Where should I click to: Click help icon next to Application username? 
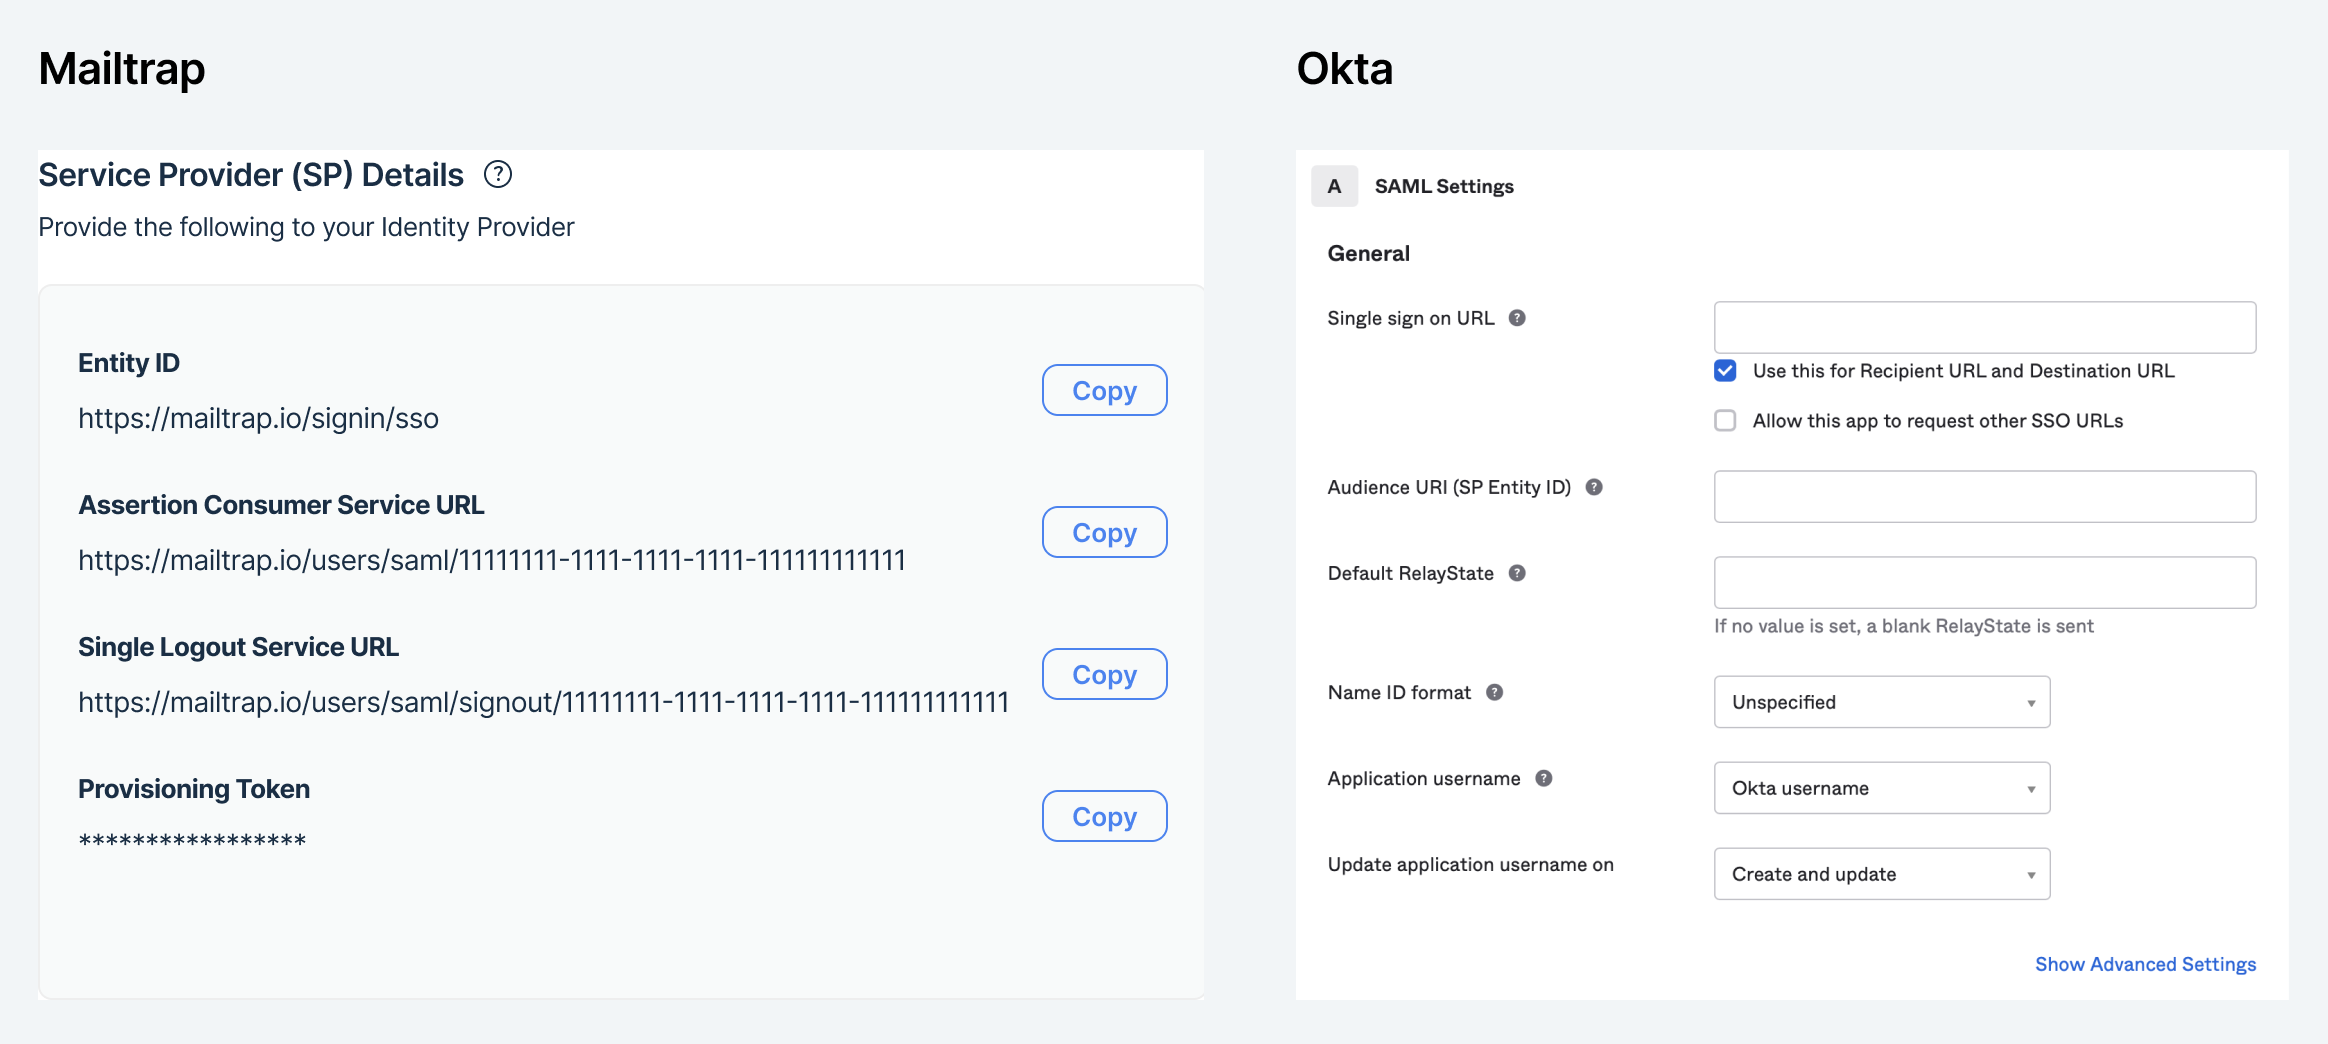1544,778
